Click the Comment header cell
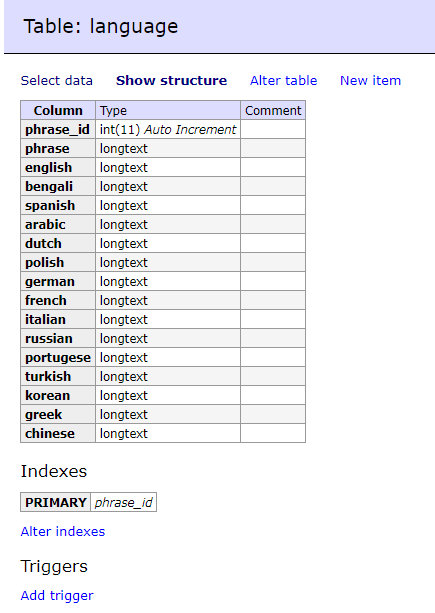435x613 pixels. click(273, 110)
